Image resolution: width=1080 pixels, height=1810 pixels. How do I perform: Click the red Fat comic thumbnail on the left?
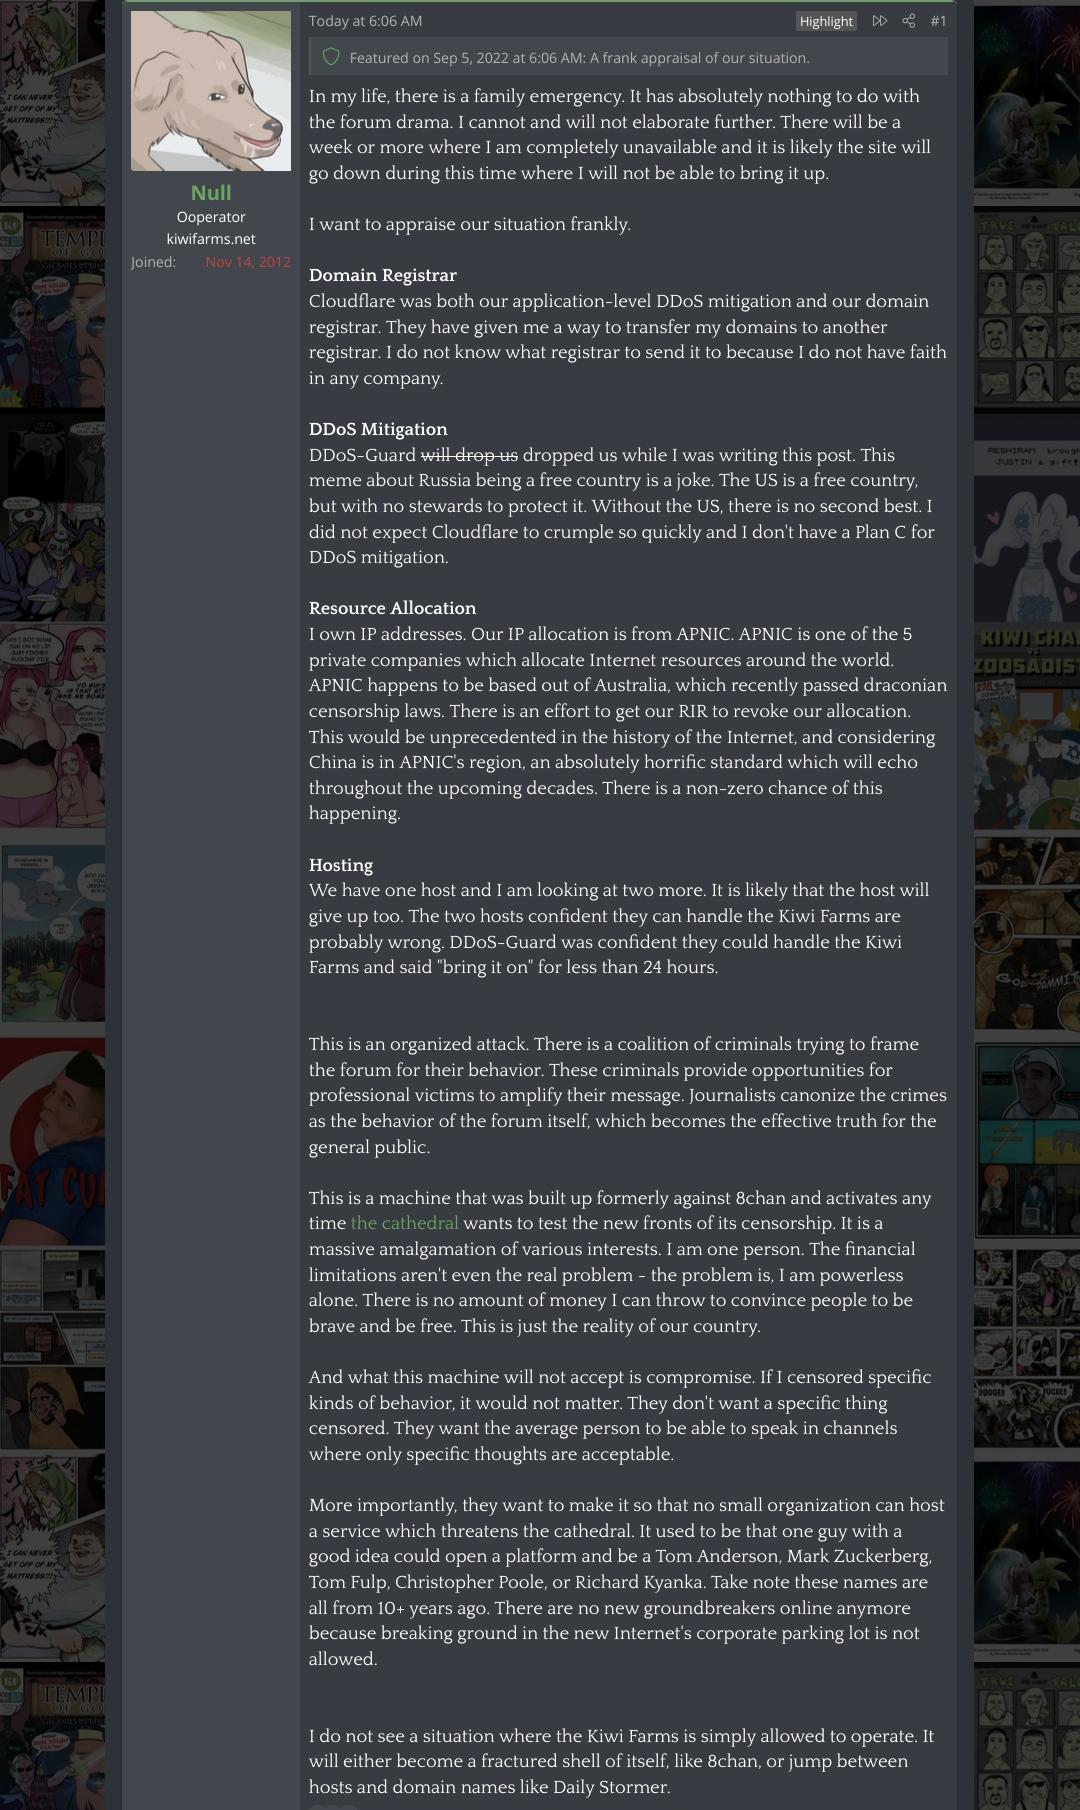click(52, 1141)
